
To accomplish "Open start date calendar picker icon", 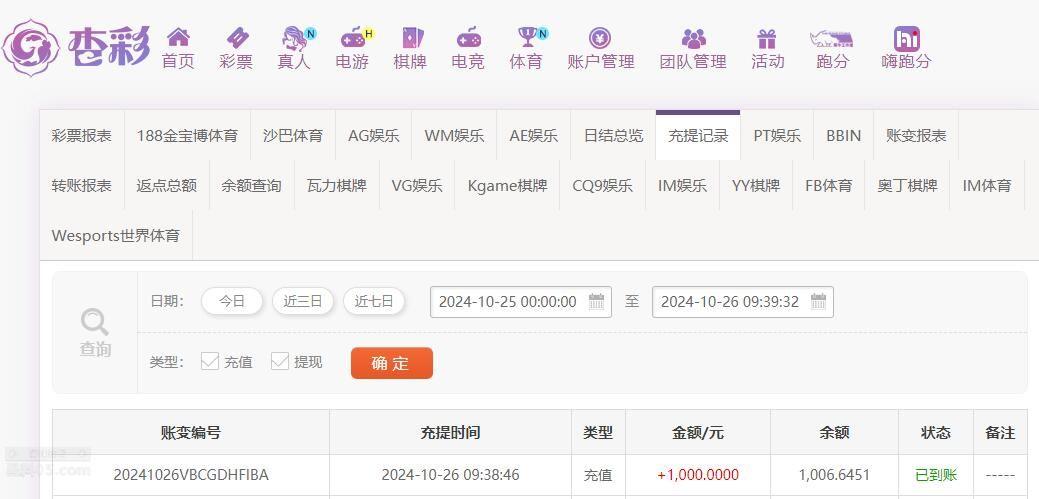I will 596,302.
